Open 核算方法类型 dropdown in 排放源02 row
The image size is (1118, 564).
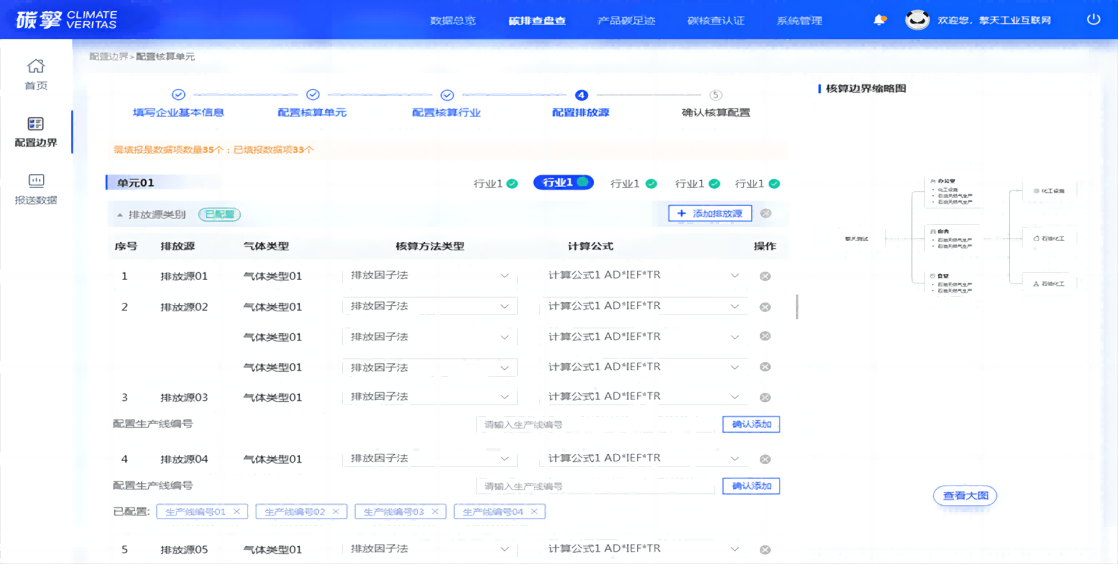430,306
